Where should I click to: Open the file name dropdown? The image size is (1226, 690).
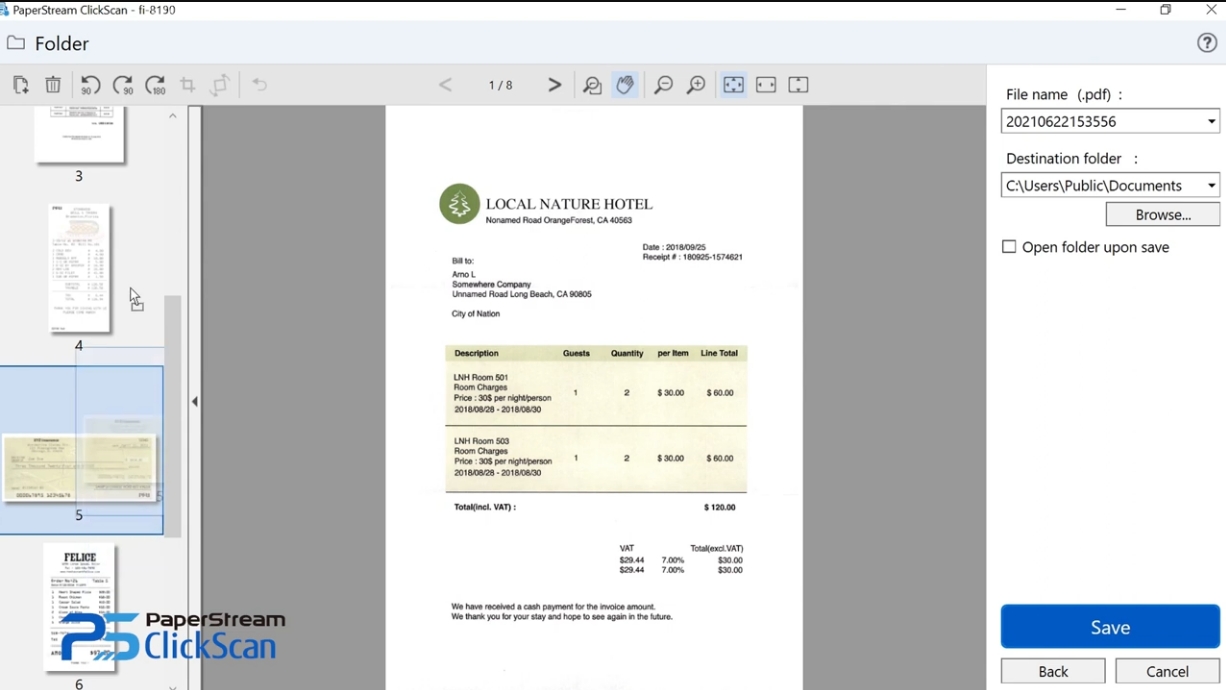click(x=1210, y=121)
